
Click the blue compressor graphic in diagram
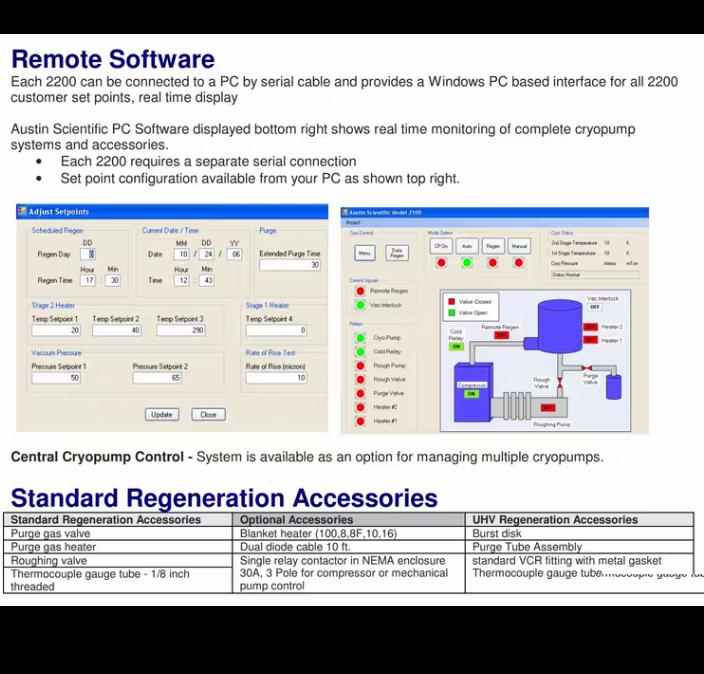point(473,392)
